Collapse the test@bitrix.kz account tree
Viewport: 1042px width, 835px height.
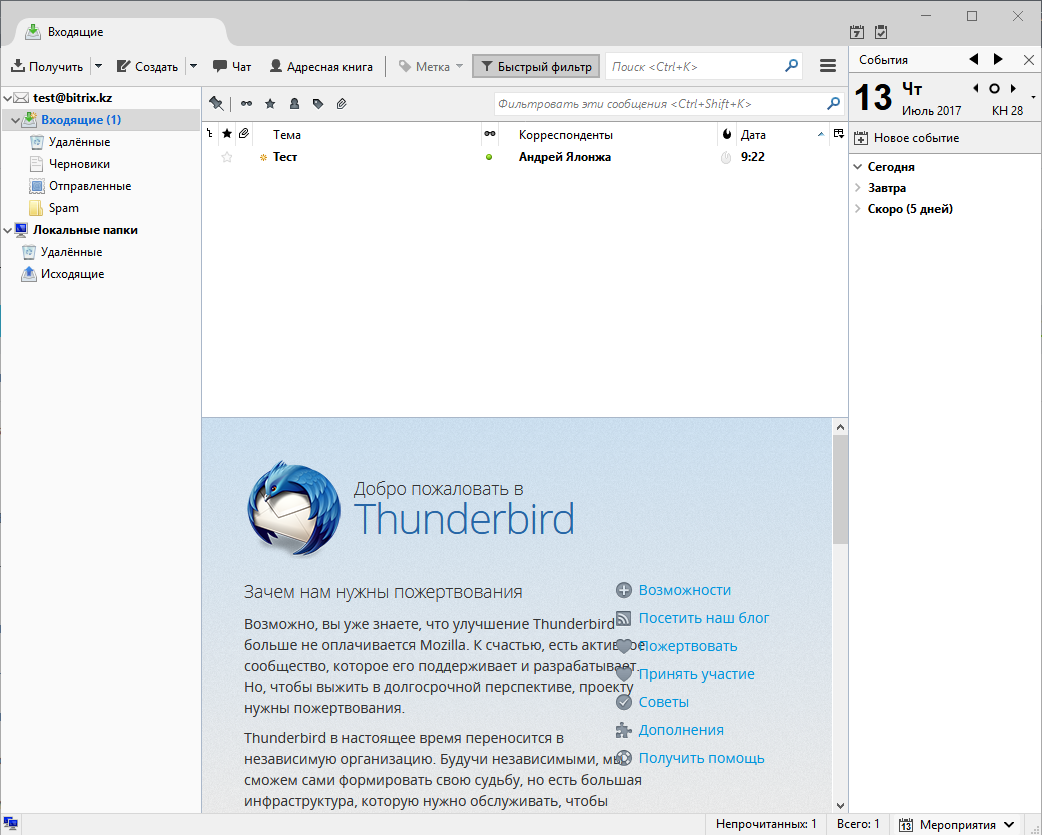(7, 98)
